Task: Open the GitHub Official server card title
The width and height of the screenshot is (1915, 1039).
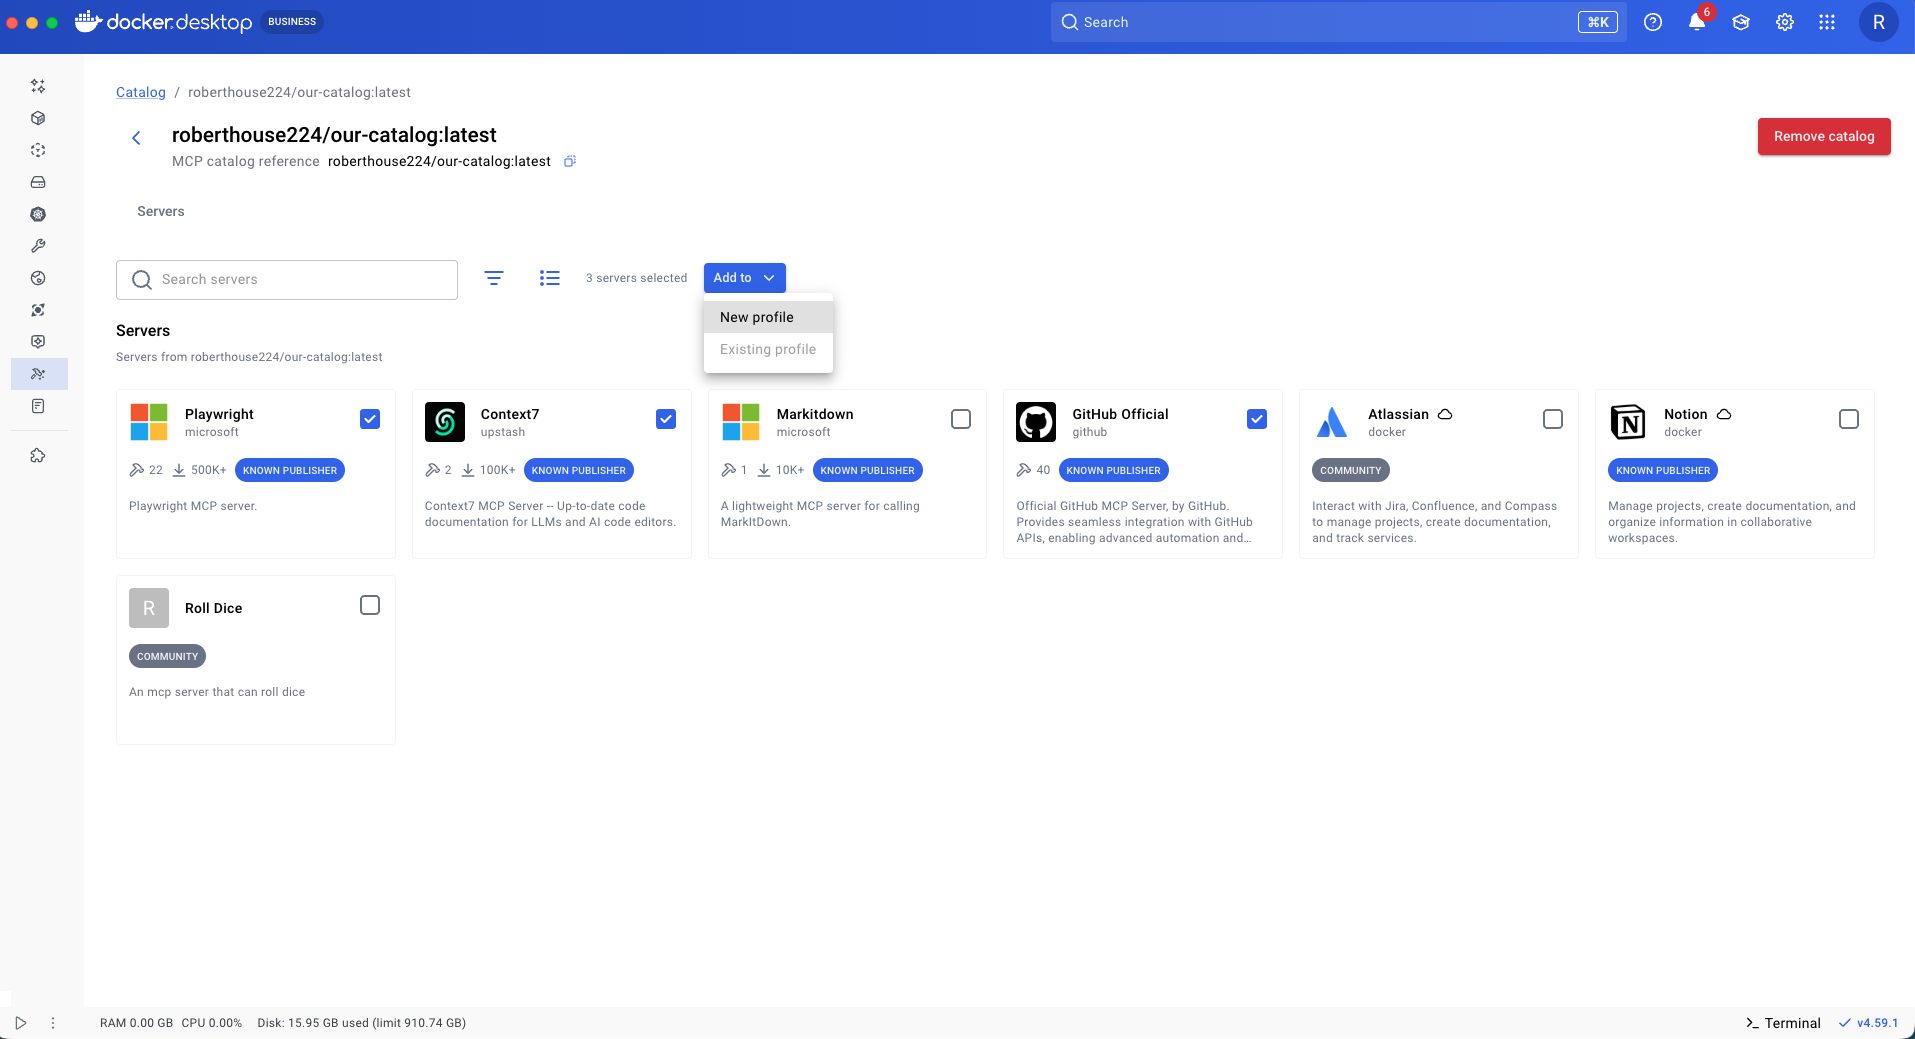Action: [1120, 414]
